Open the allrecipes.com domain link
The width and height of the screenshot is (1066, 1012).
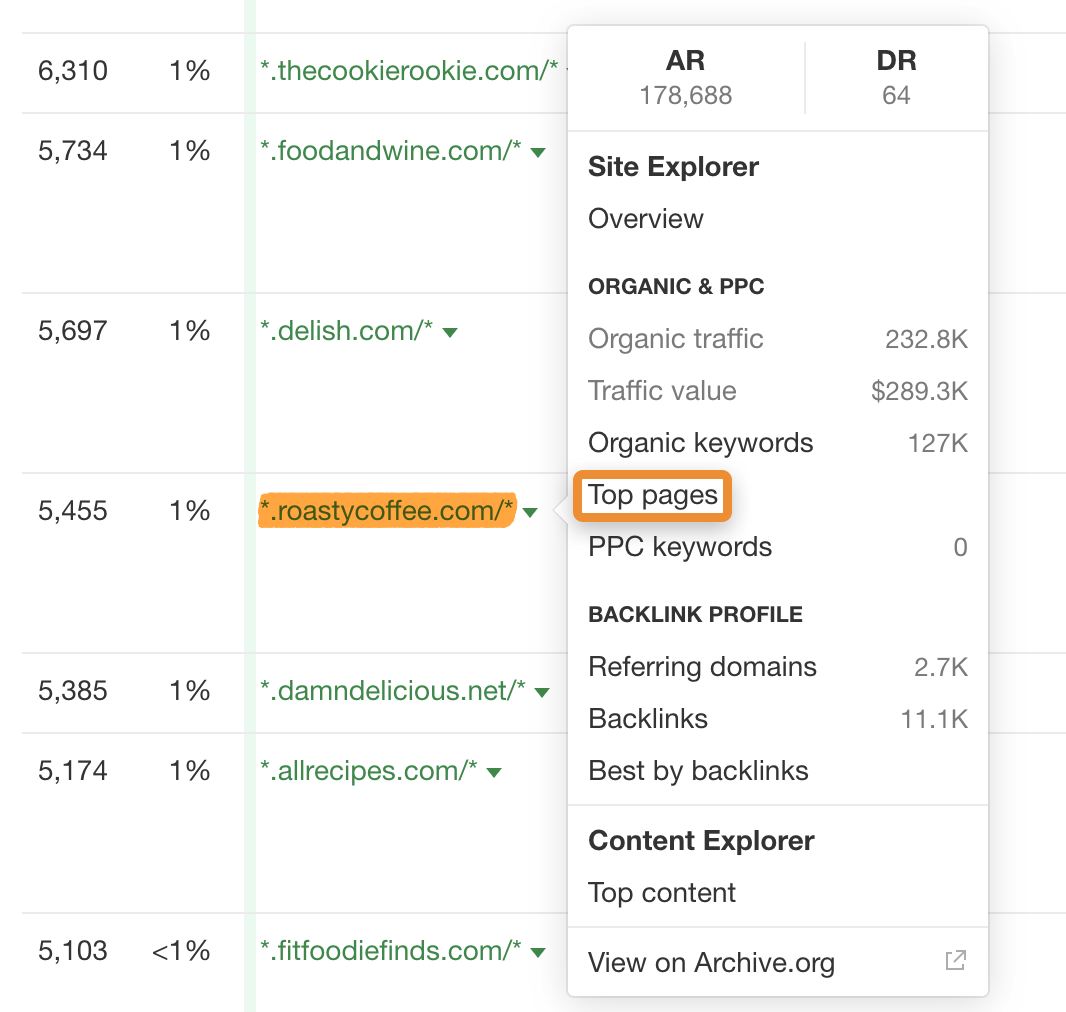coord(368,771)
